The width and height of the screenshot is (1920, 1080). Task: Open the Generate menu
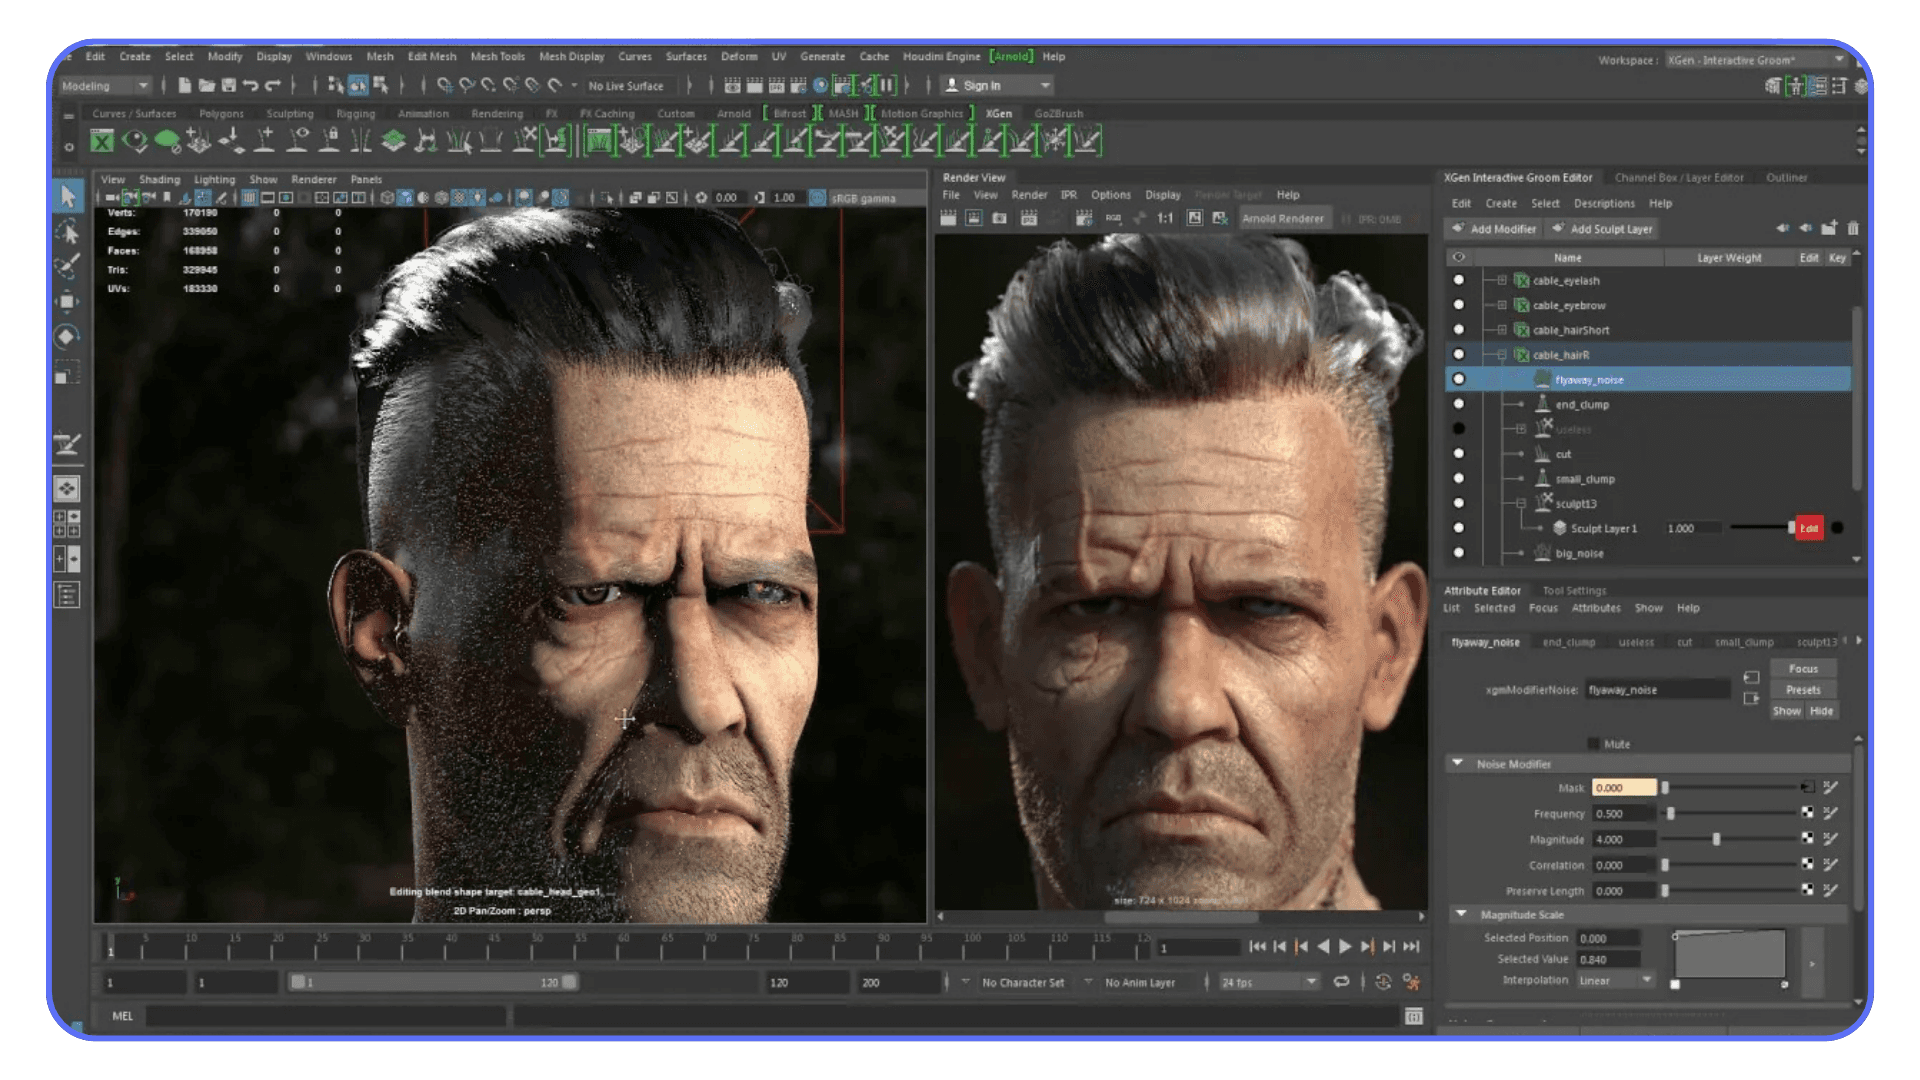[x=822, y=57]
